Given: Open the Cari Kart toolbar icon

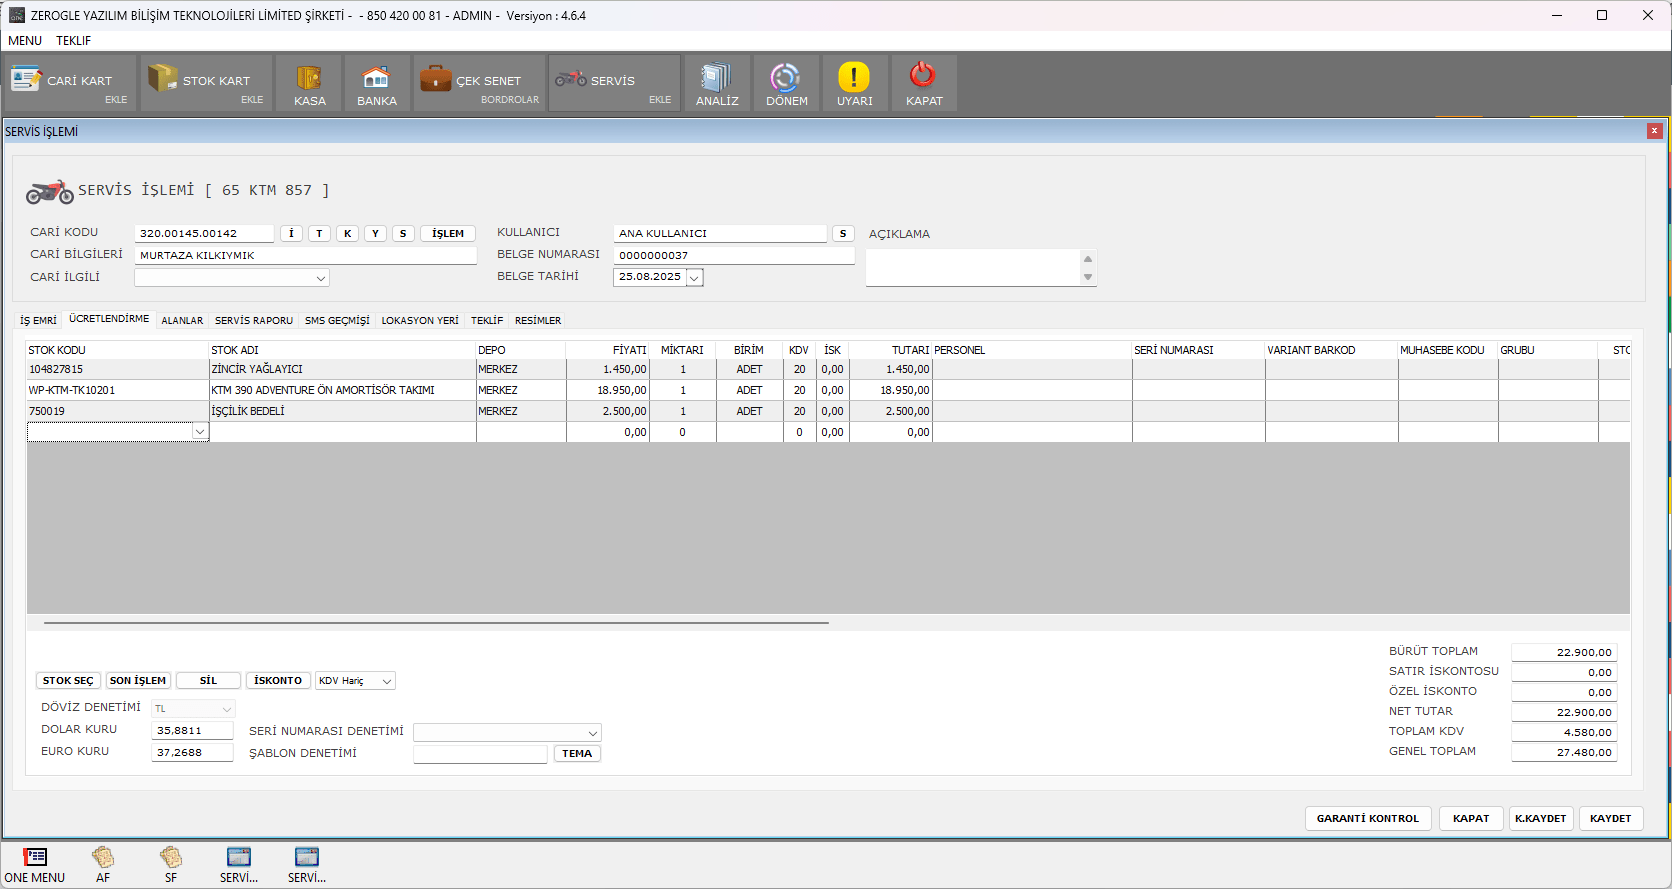Looking at the screenshot, I should (26, 78).
